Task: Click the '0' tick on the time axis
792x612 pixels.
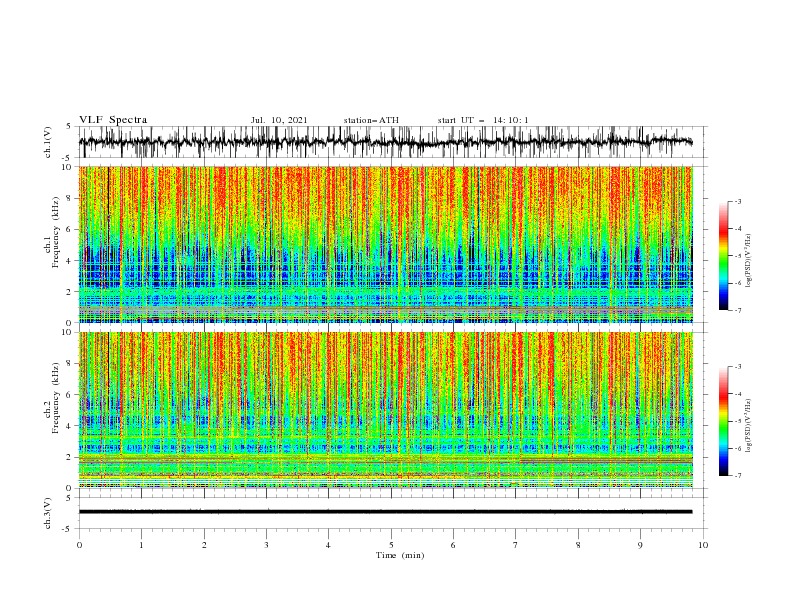Action: pos(79,545)
